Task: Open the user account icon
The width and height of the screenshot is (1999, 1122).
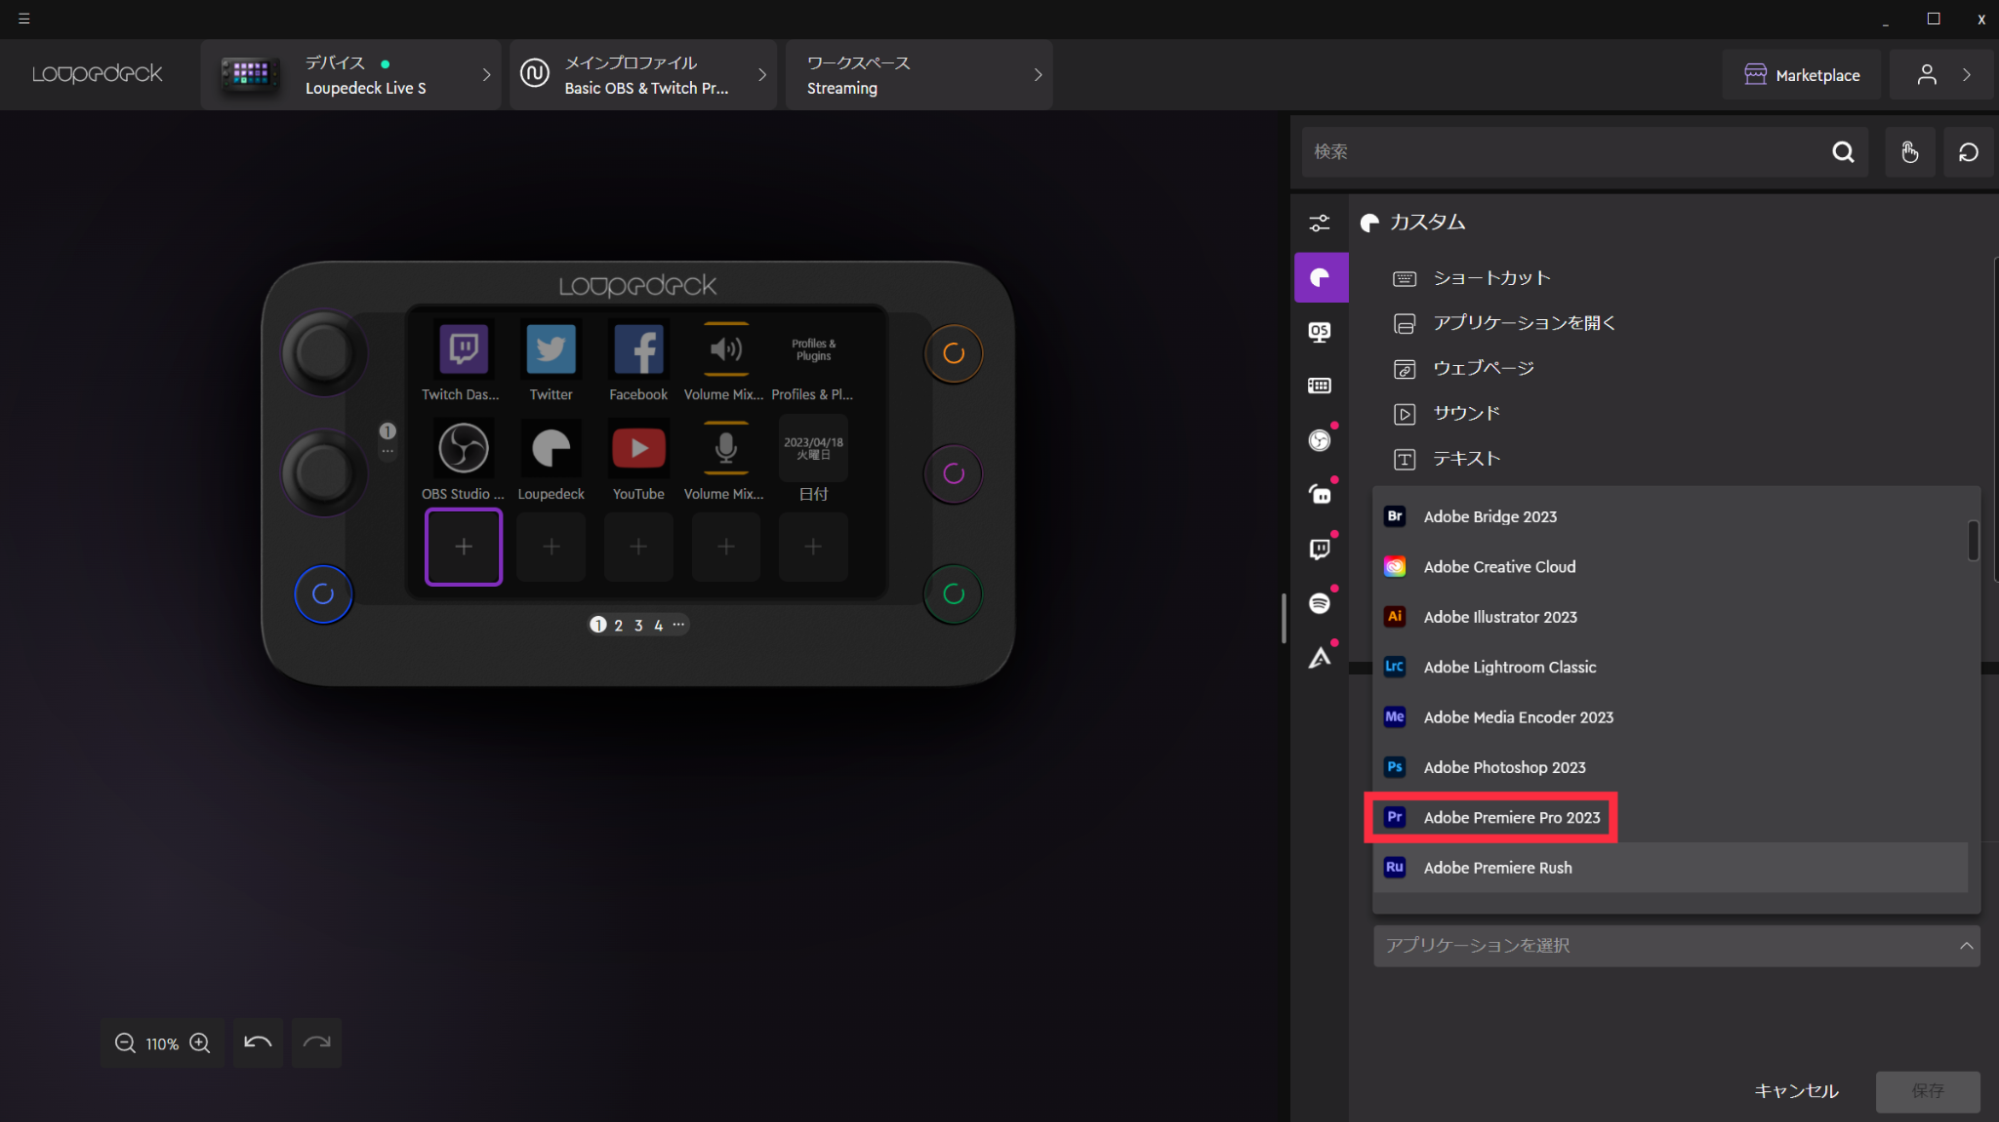Action: pyautogui.click(x=1927, y=75)
